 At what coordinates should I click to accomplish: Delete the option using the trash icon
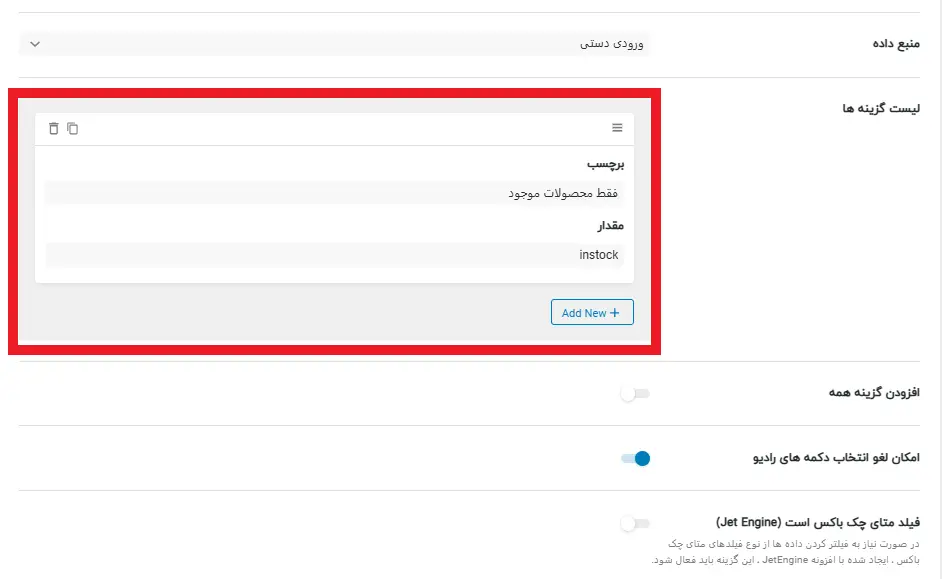coord(56,128)
